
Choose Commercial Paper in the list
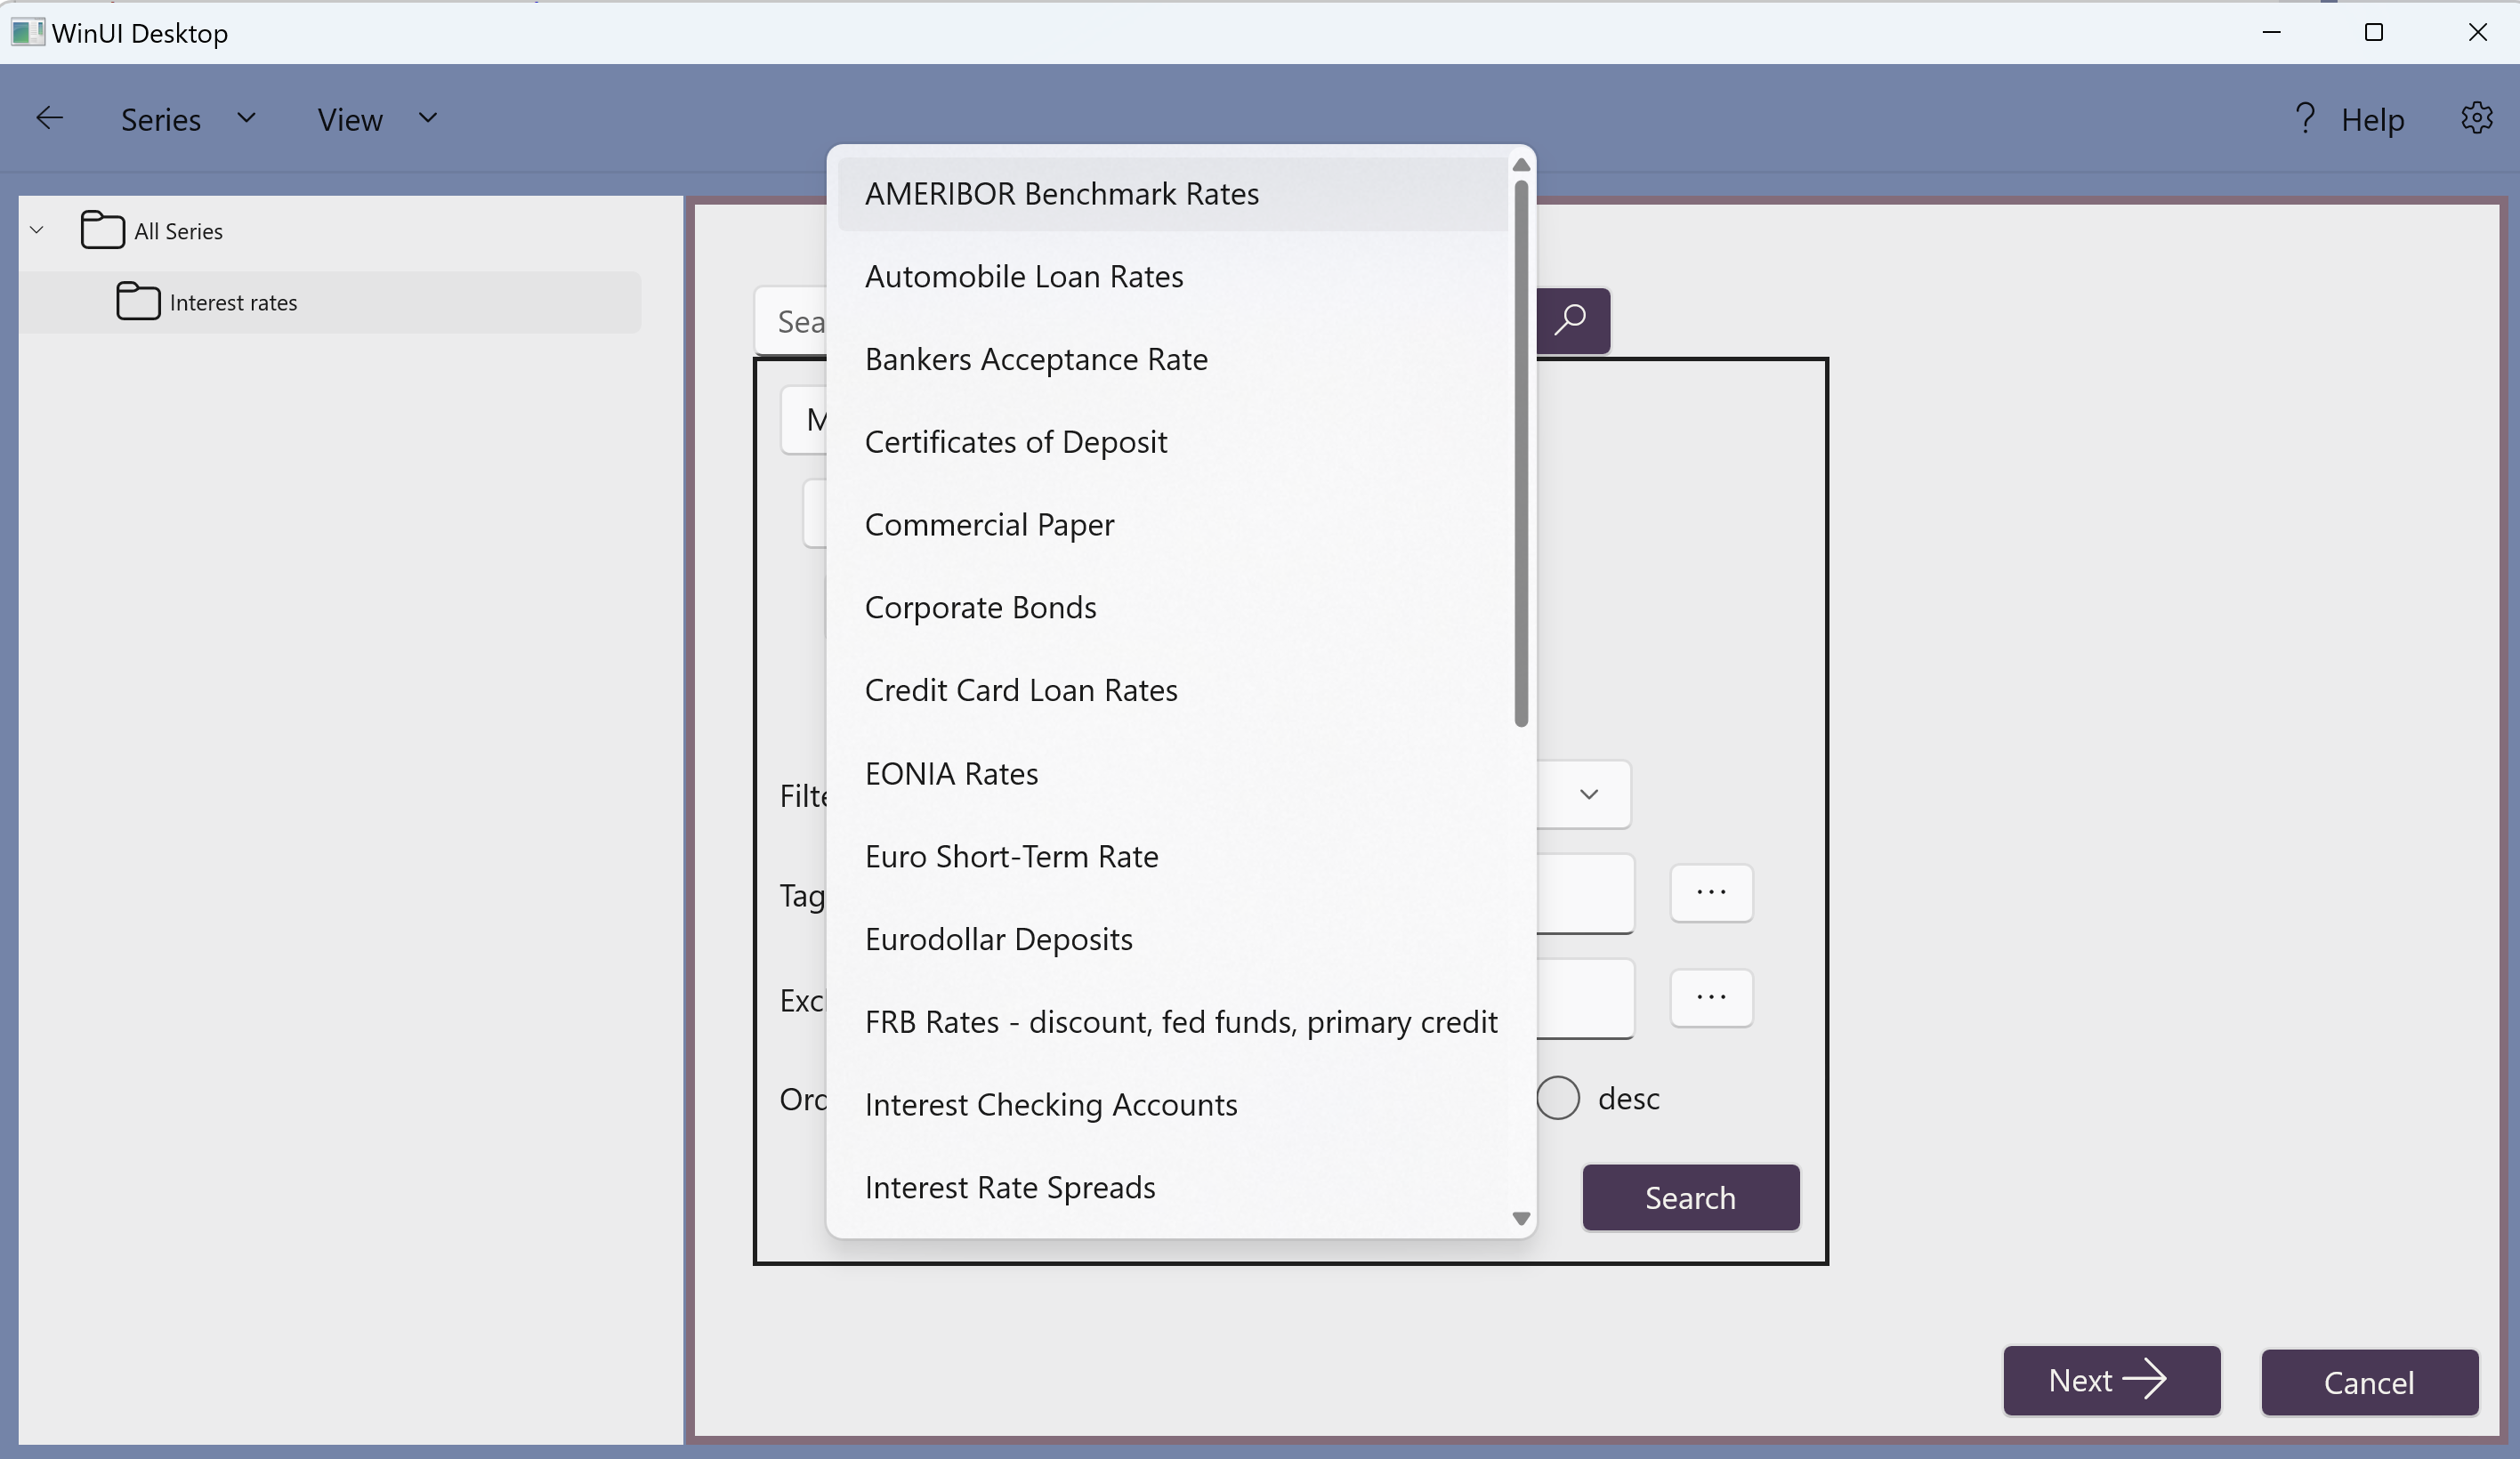point(989,525)
